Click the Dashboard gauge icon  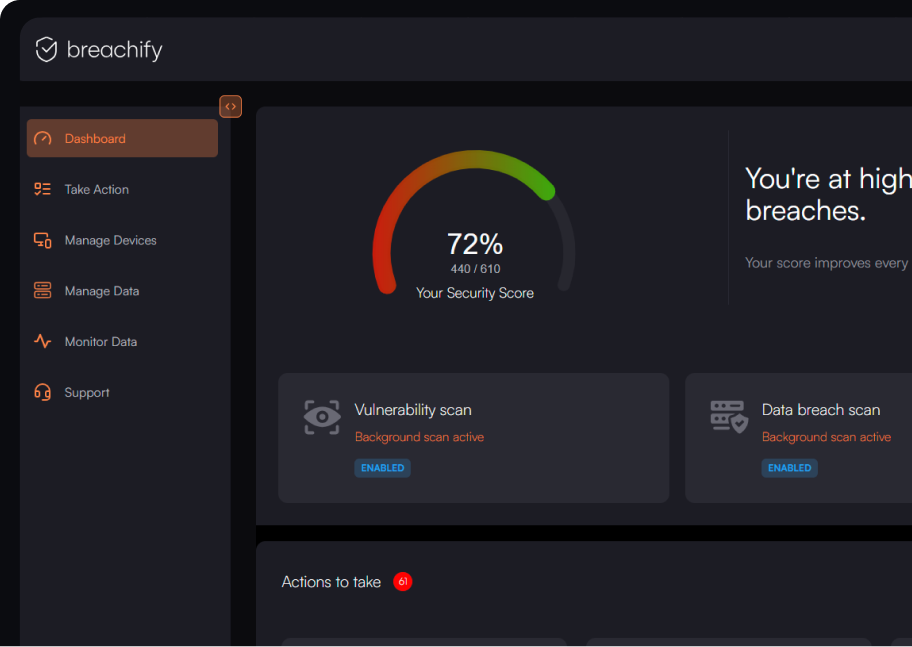pyautogui.click(x=42, y=138)
